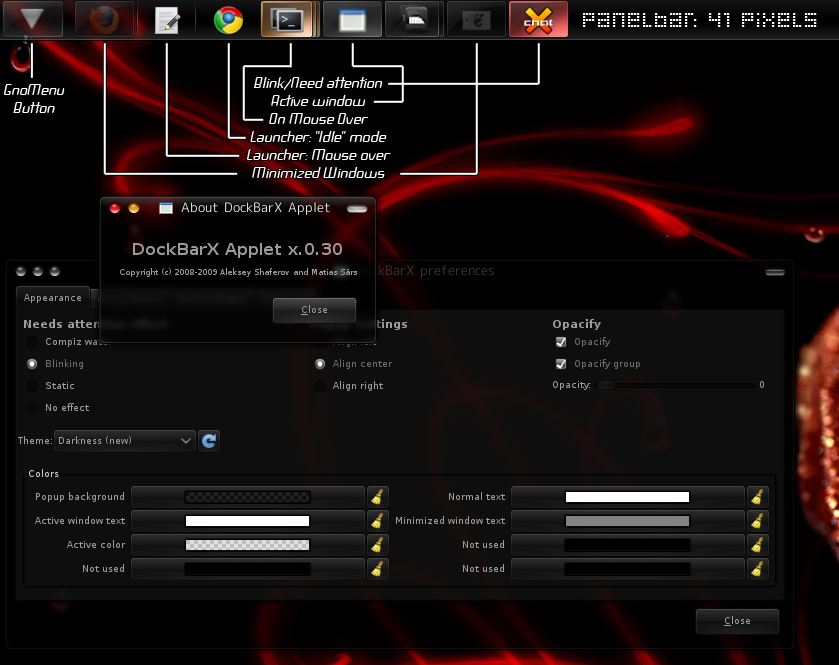Select the Blinking attention effect
Viewport: 839px width, 665px height.
point(32,364)
